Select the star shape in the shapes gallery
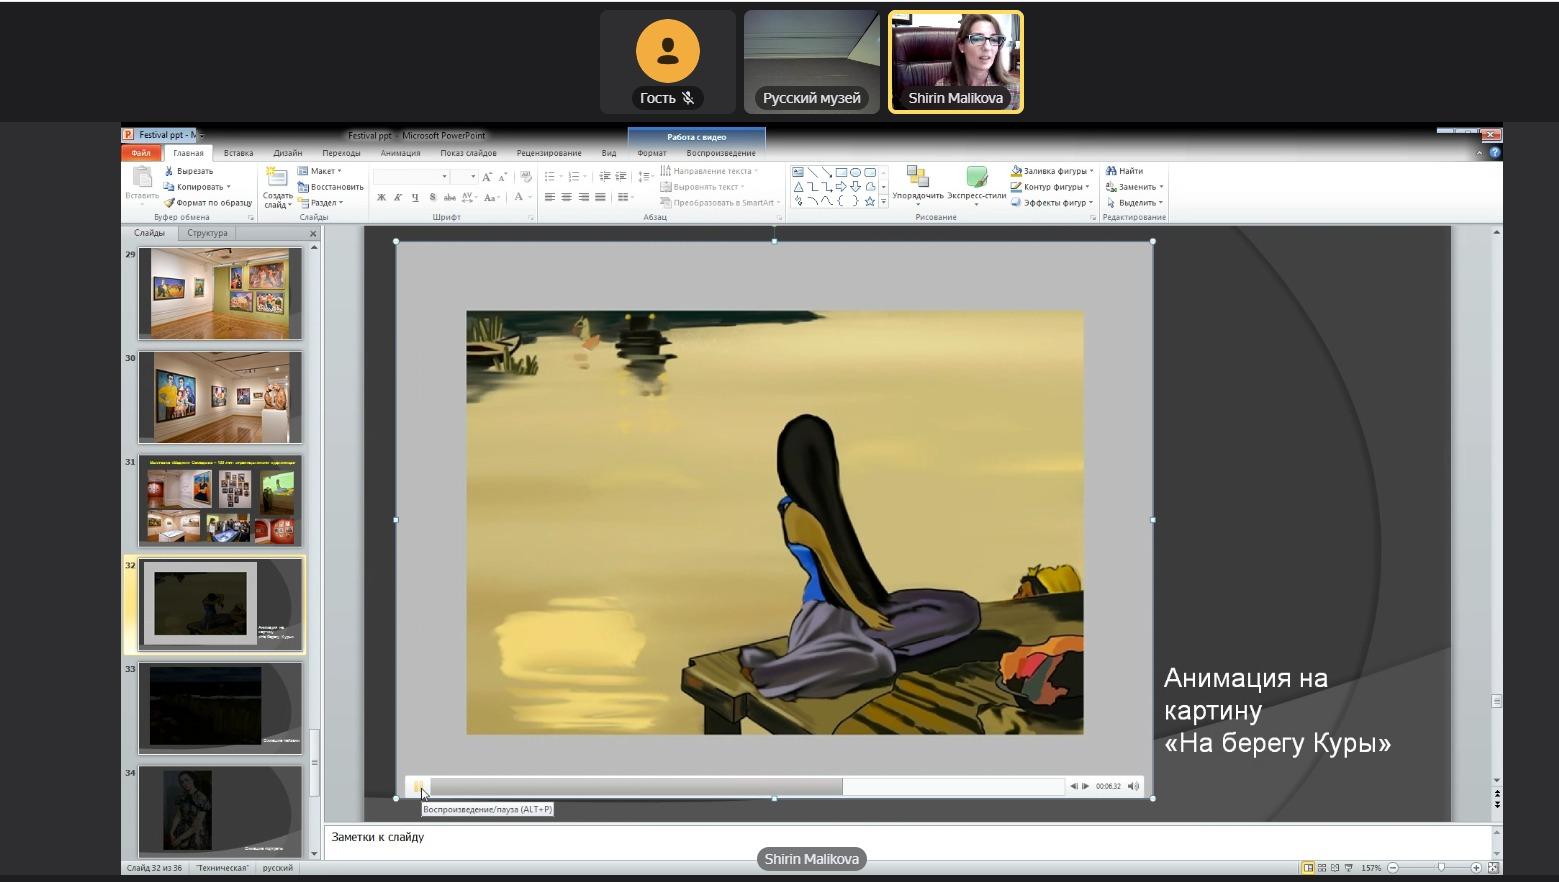This screenshot has height=882, width=1559. pyautogui.click(x=870, y=201)
